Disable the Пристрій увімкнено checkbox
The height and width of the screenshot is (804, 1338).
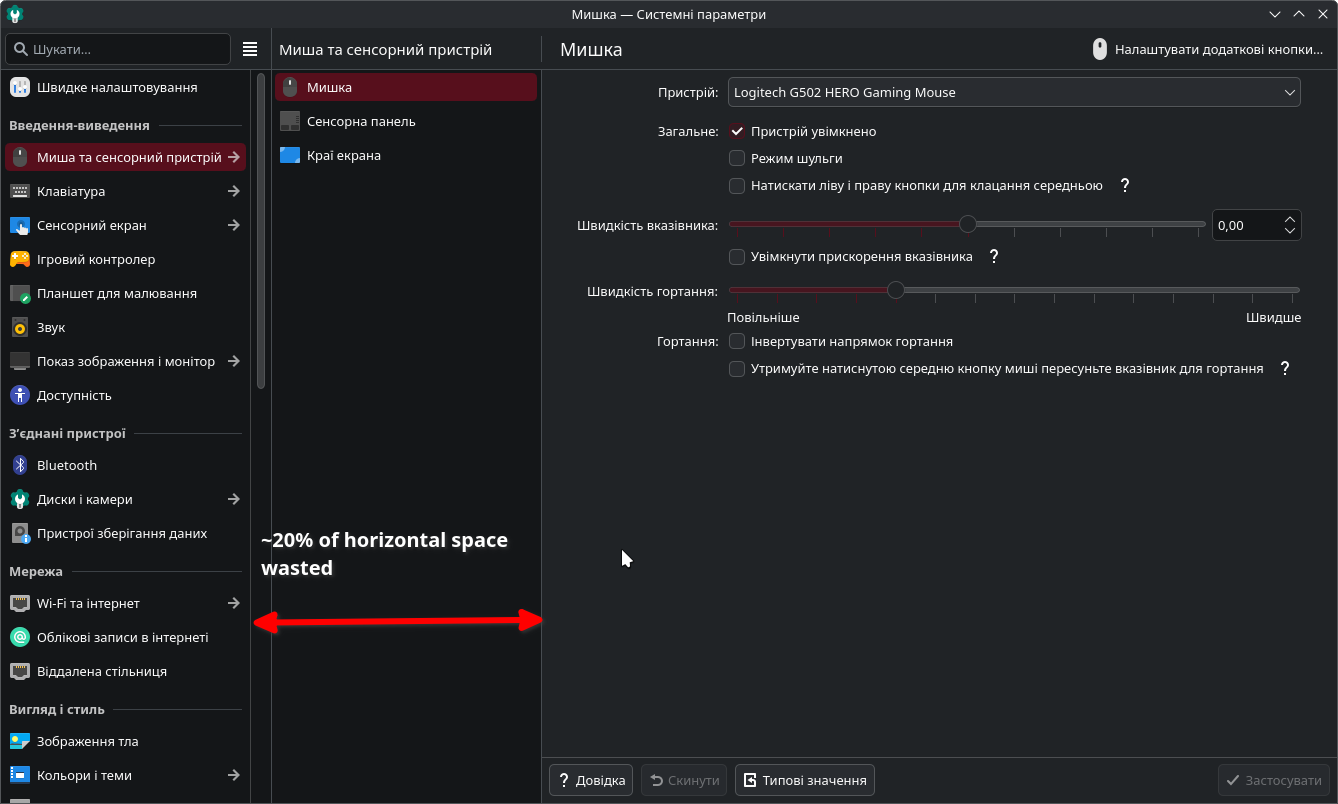737,131
